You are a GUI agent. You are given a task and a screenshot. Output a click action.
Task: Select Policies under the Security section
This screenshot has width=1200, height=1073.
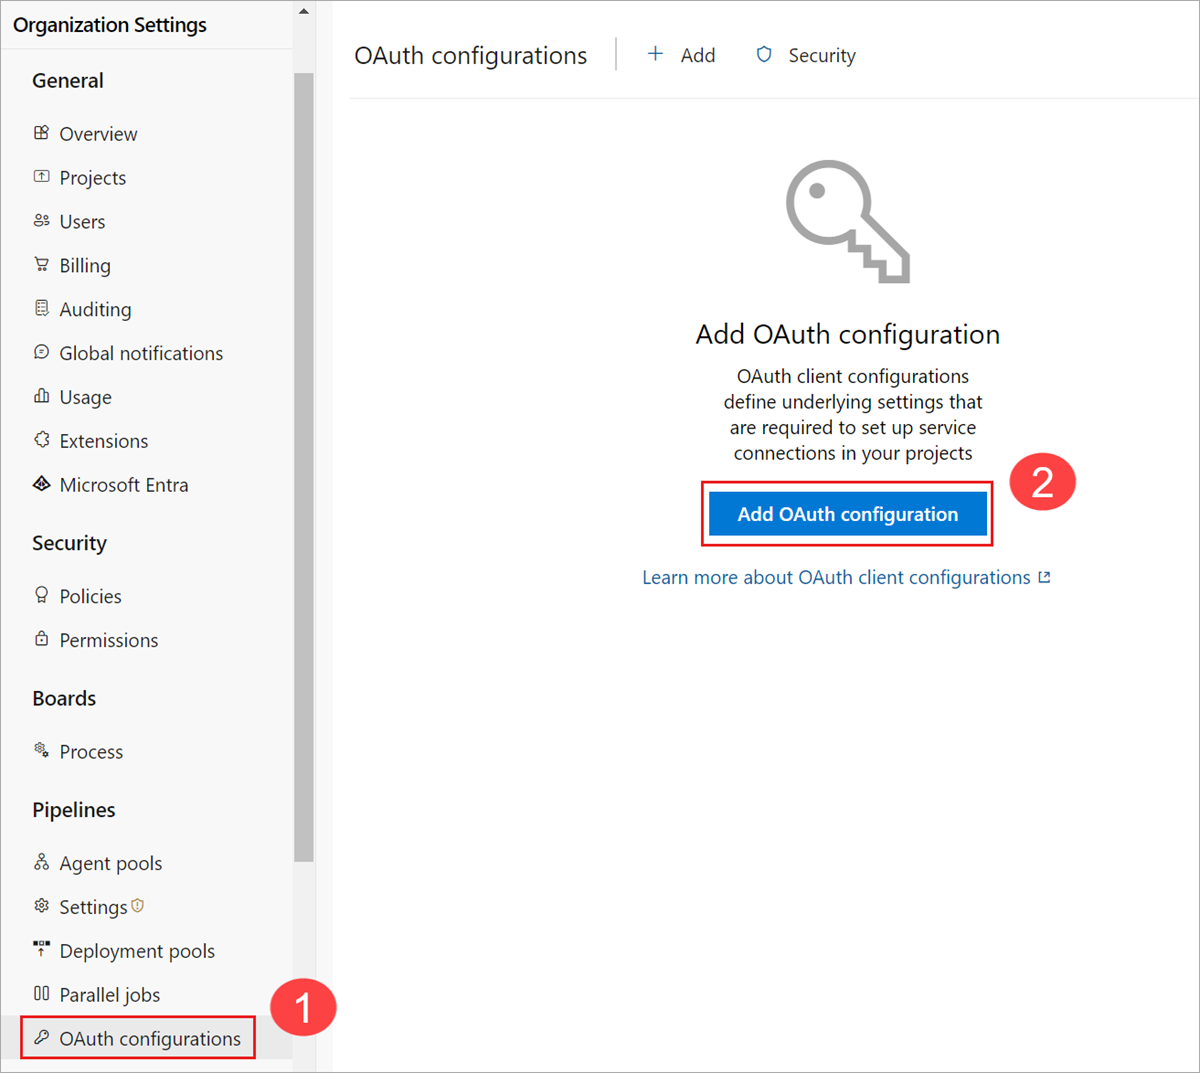click(89, 595)
